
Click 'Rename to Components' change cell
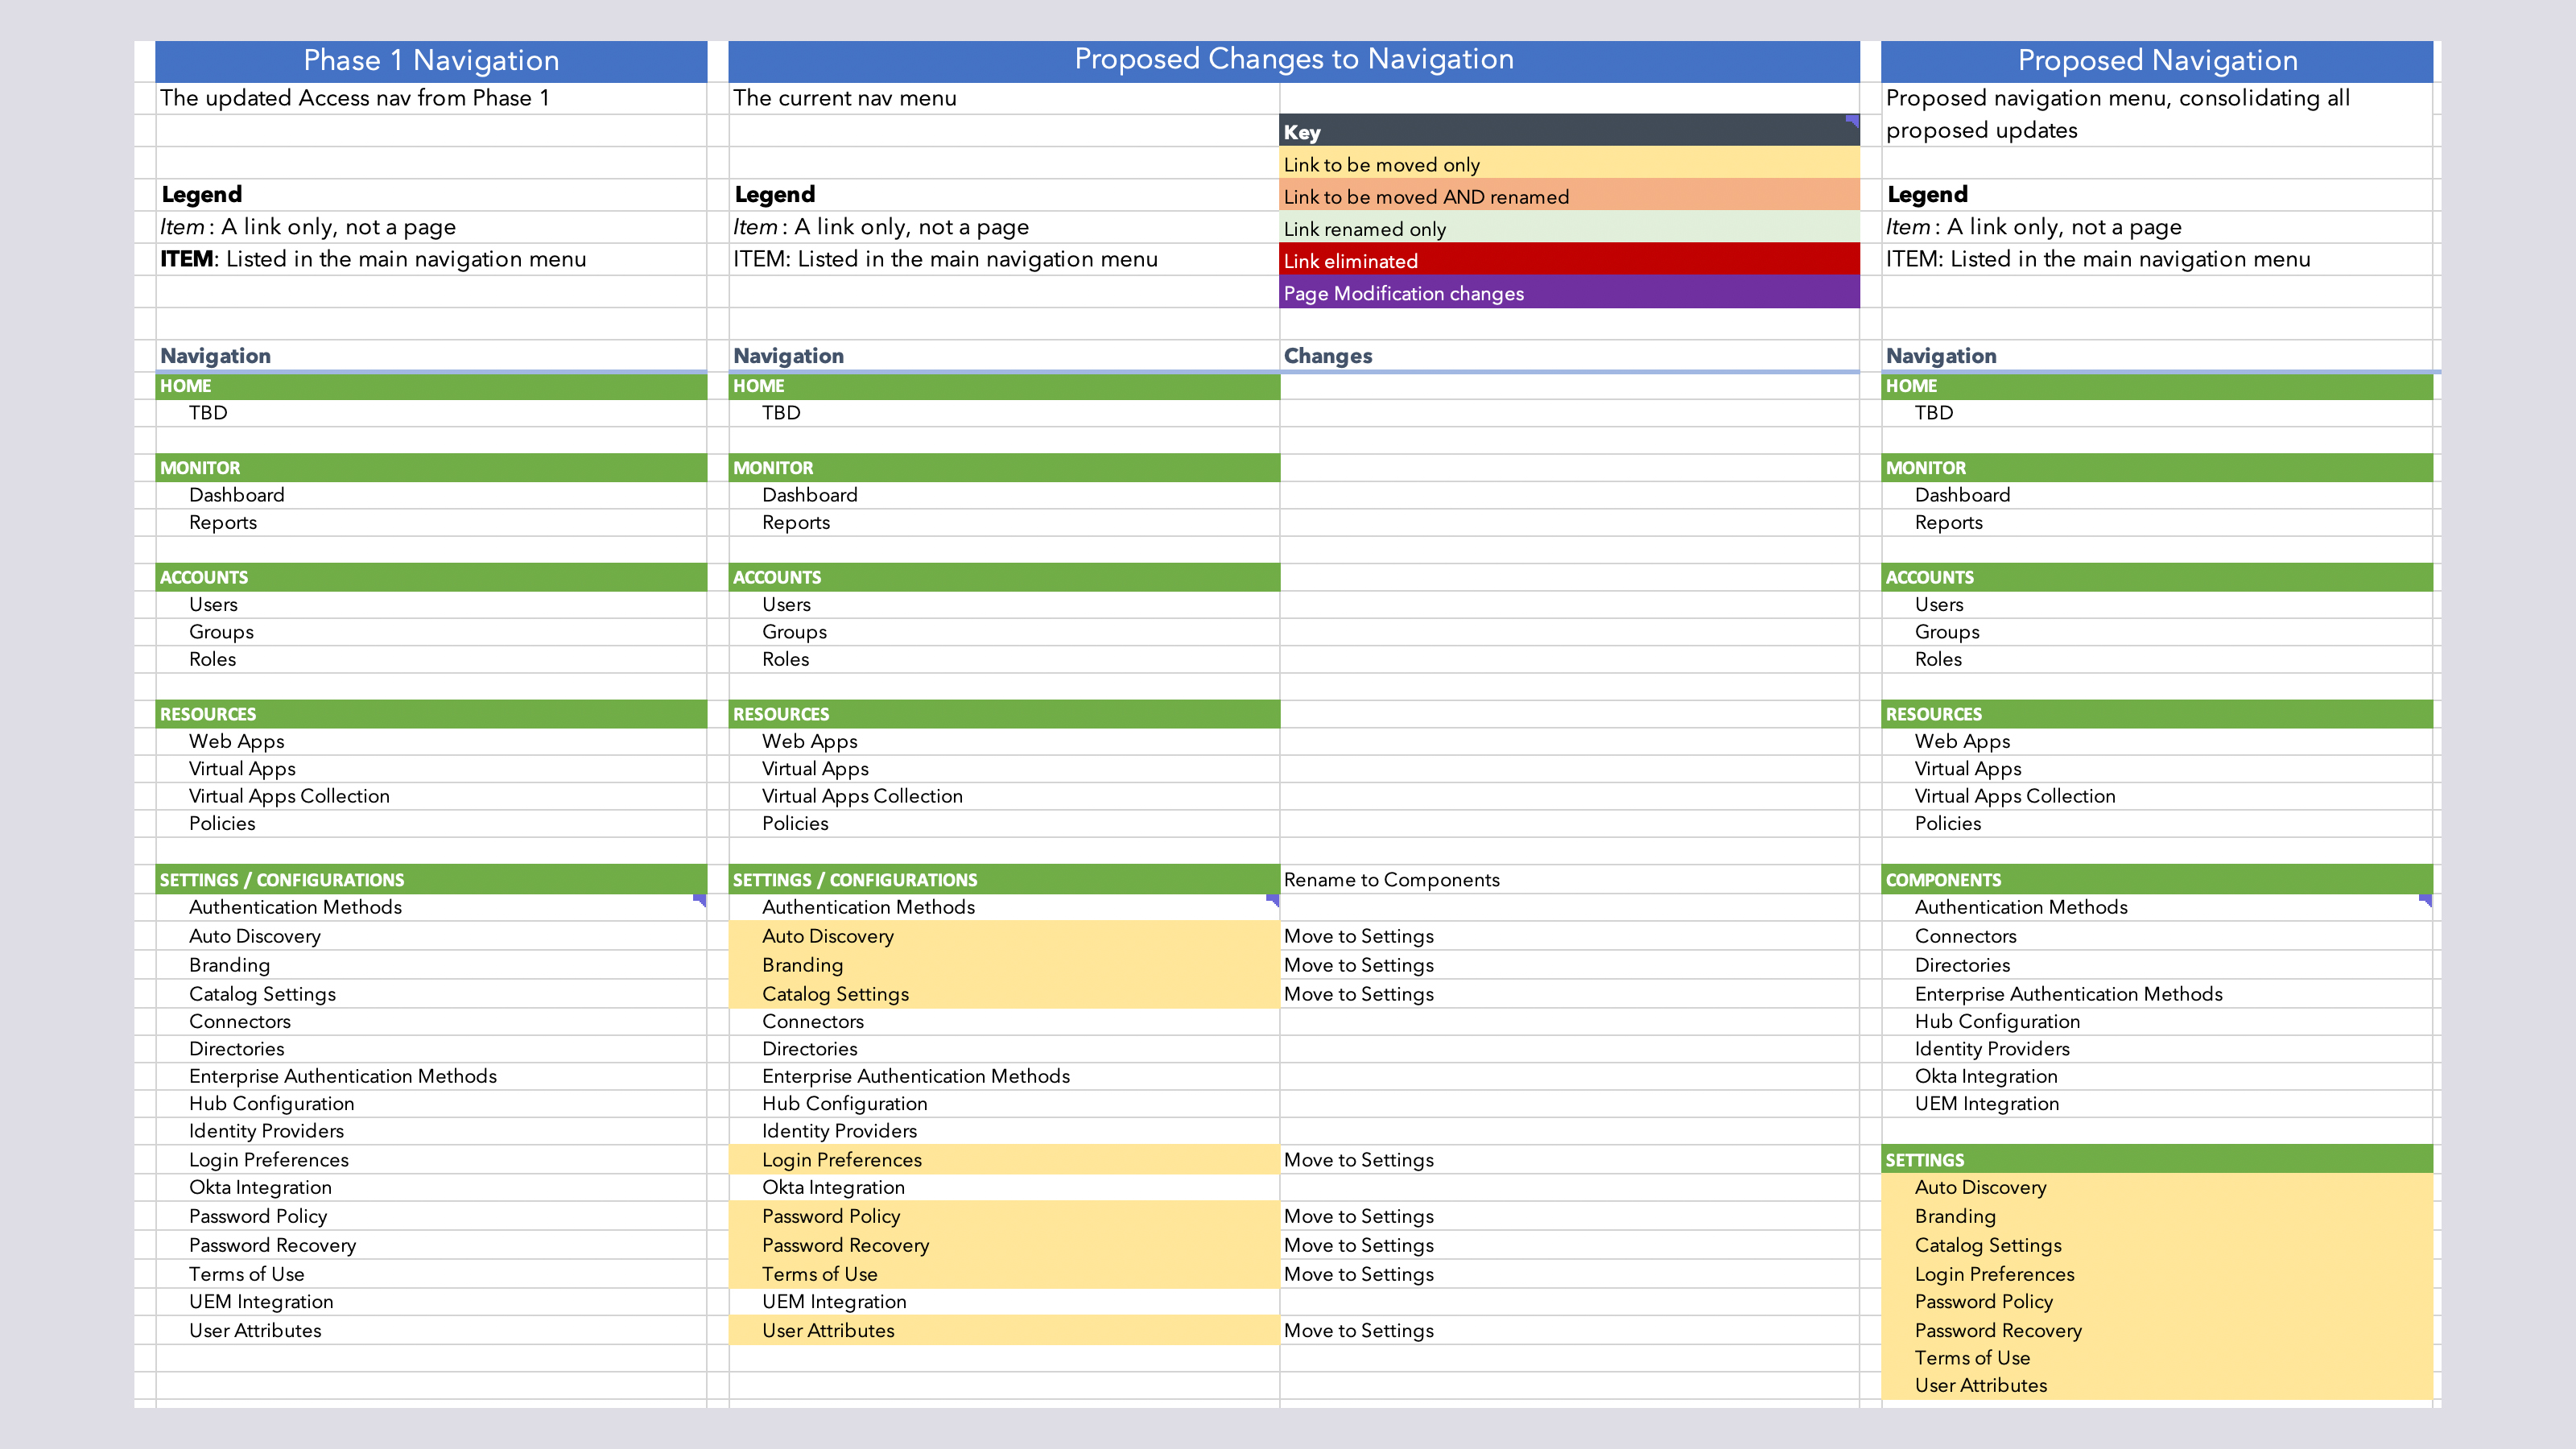tap(1391, 880)
